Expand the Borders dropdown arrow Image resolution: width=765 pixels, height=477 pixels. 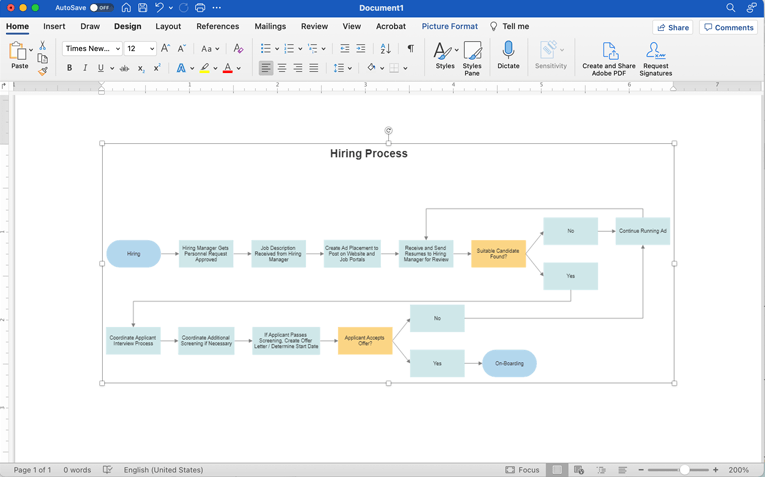click(x=405, y=68)
